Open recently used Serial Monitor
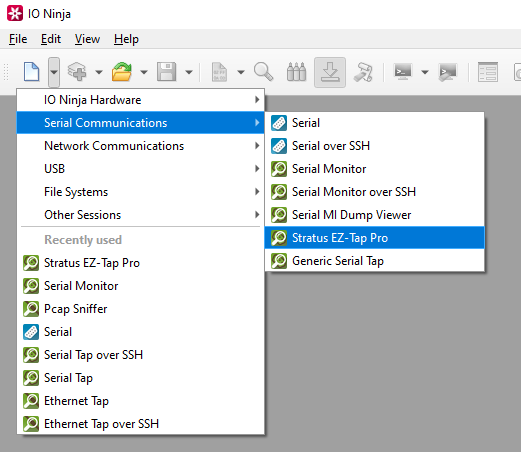 click(x=140, y=286)
